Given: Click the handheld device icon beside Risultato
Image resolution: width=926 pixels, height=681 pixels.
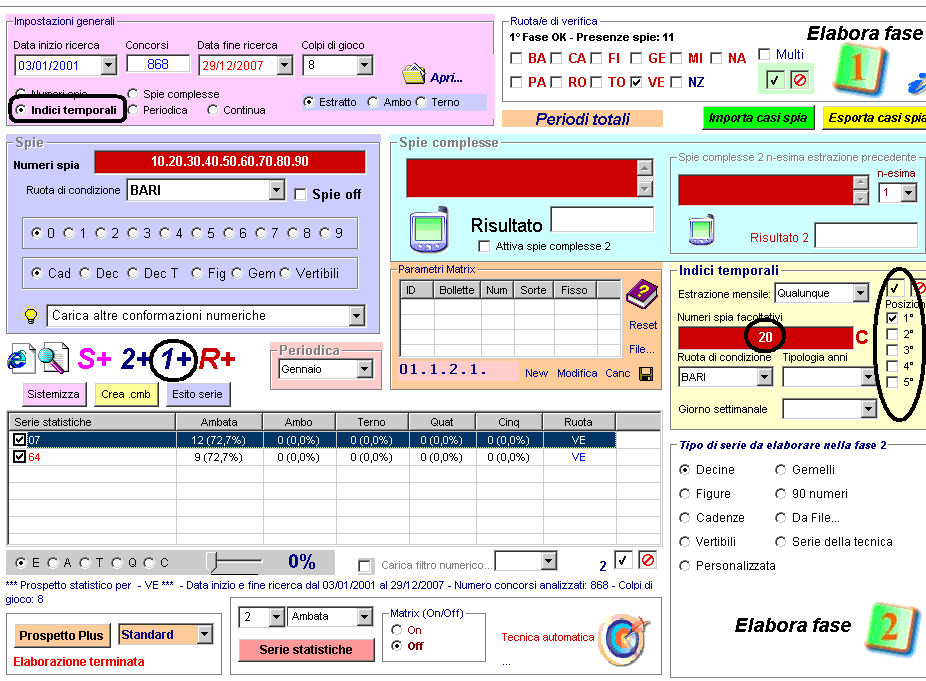Looking at the screenshot, I should point(429,230).
